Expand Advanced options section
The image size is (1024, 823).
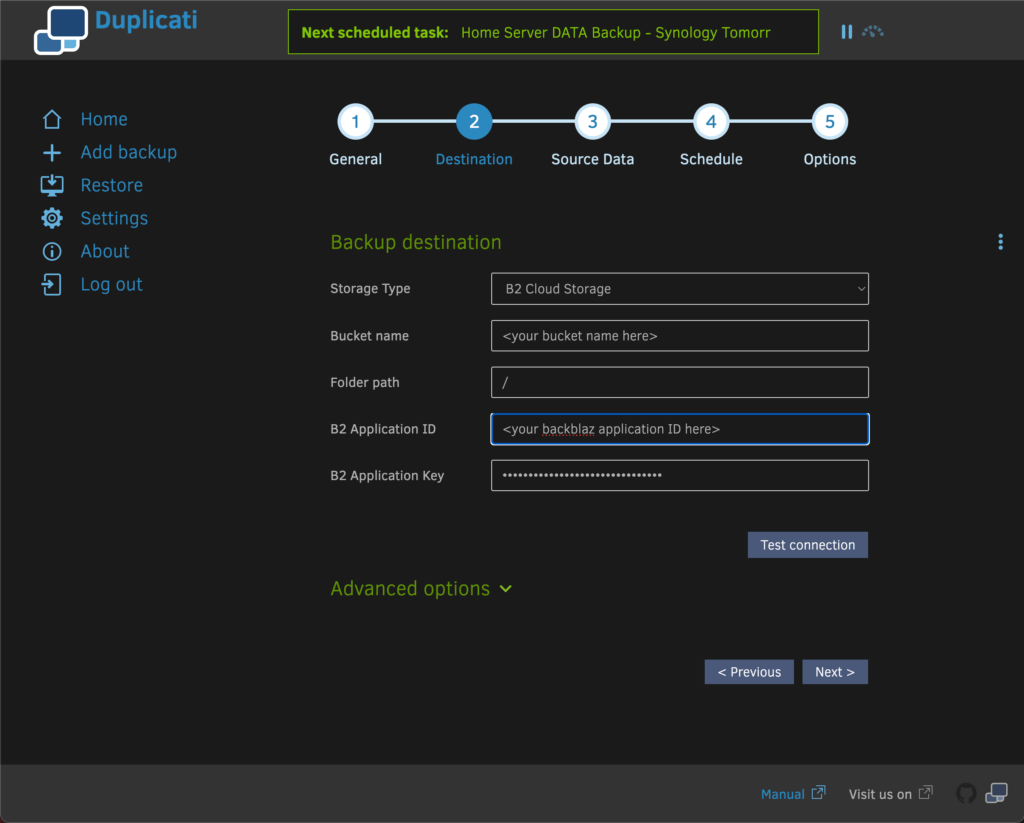point(421,589)
